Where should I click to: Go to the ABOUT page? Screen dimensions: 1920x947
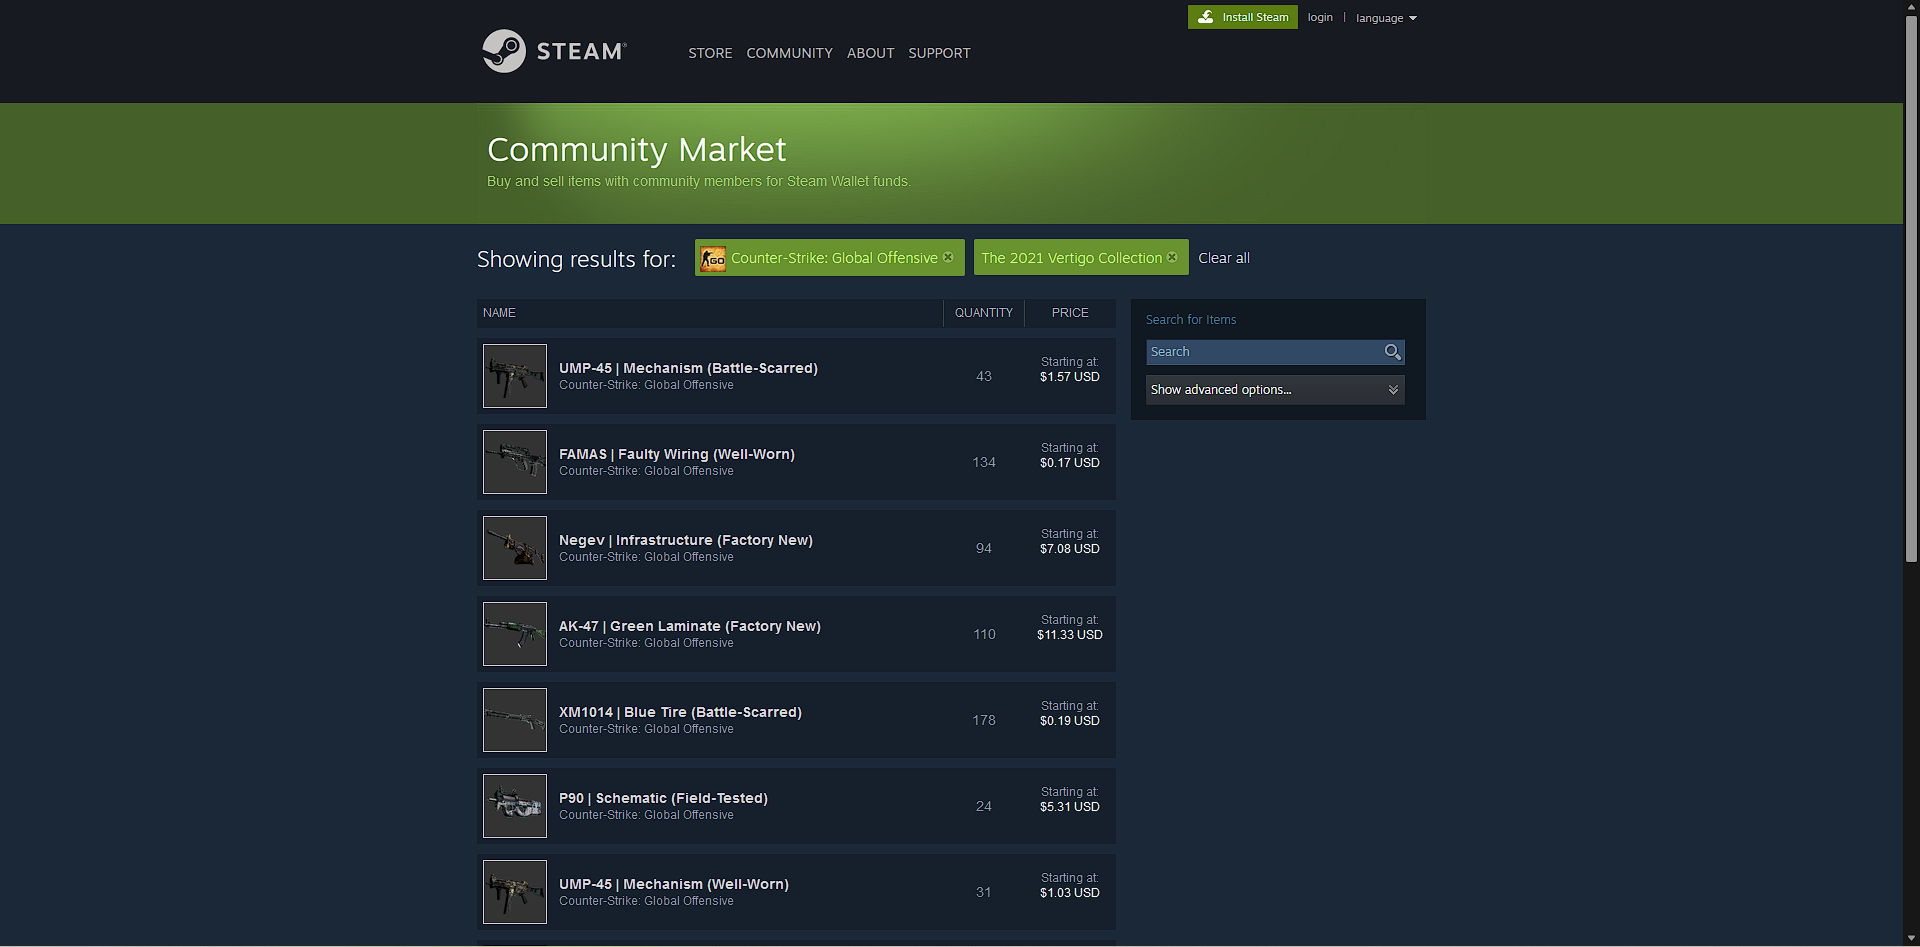pos(870,53)
